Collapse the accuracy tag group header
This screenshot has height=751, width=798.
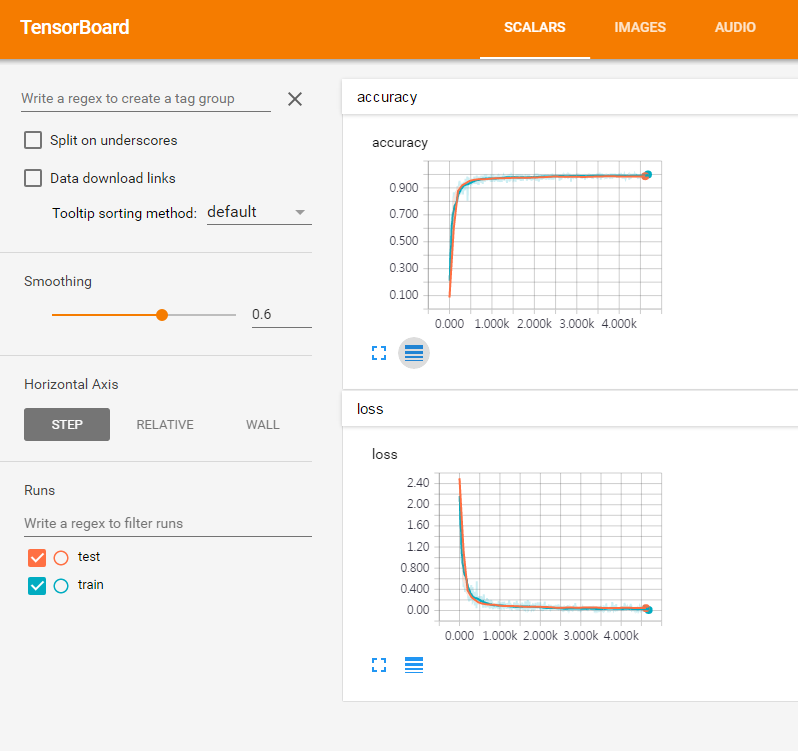[570, 97]
